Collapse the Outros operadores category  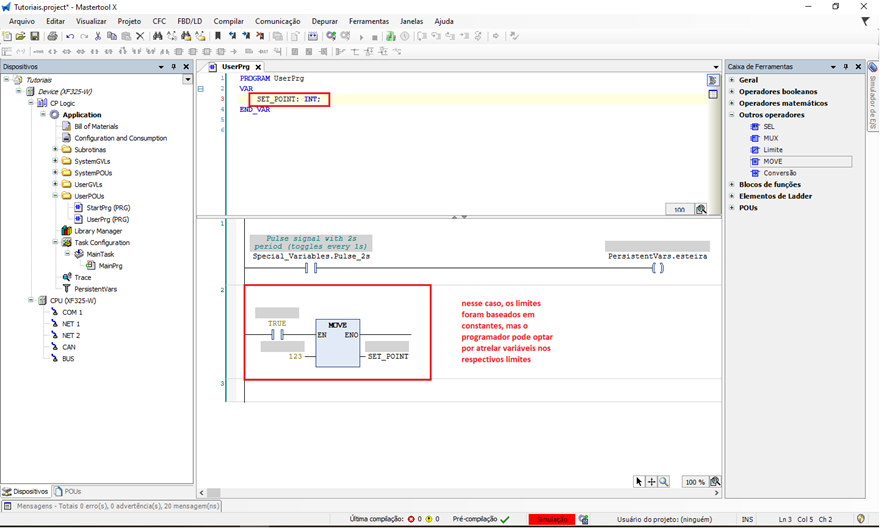(732, 115)
